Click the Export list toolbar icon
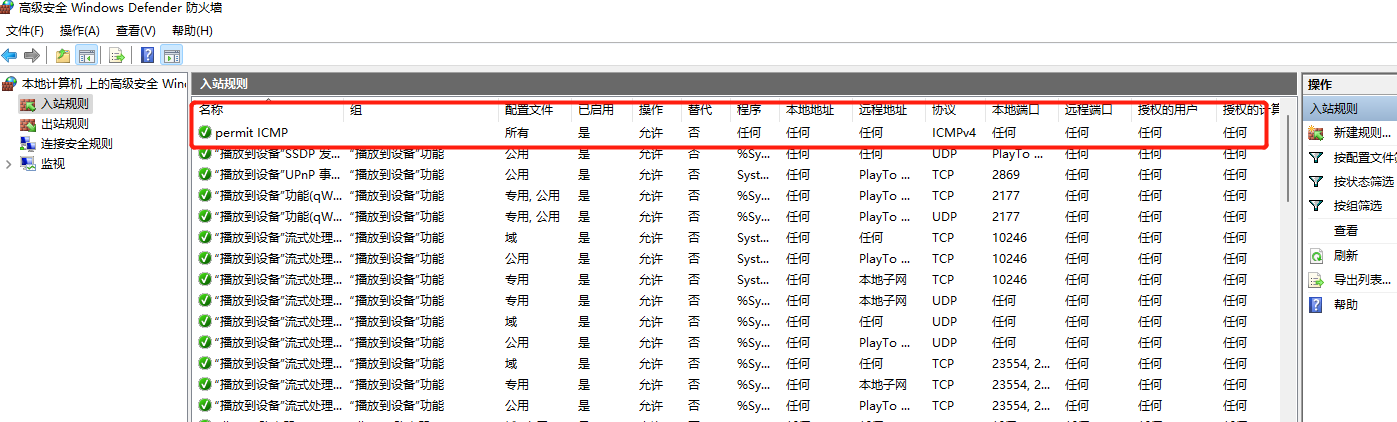This screenshot has height=422, width=1397. point(117,56)
